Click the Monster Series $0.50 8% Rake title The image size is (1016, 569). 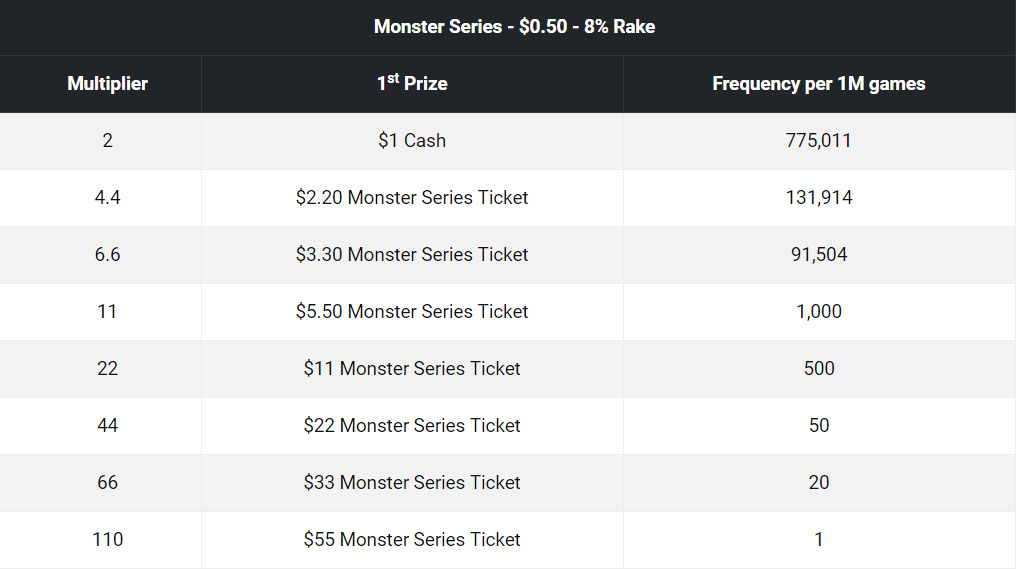tap(514, 27)
